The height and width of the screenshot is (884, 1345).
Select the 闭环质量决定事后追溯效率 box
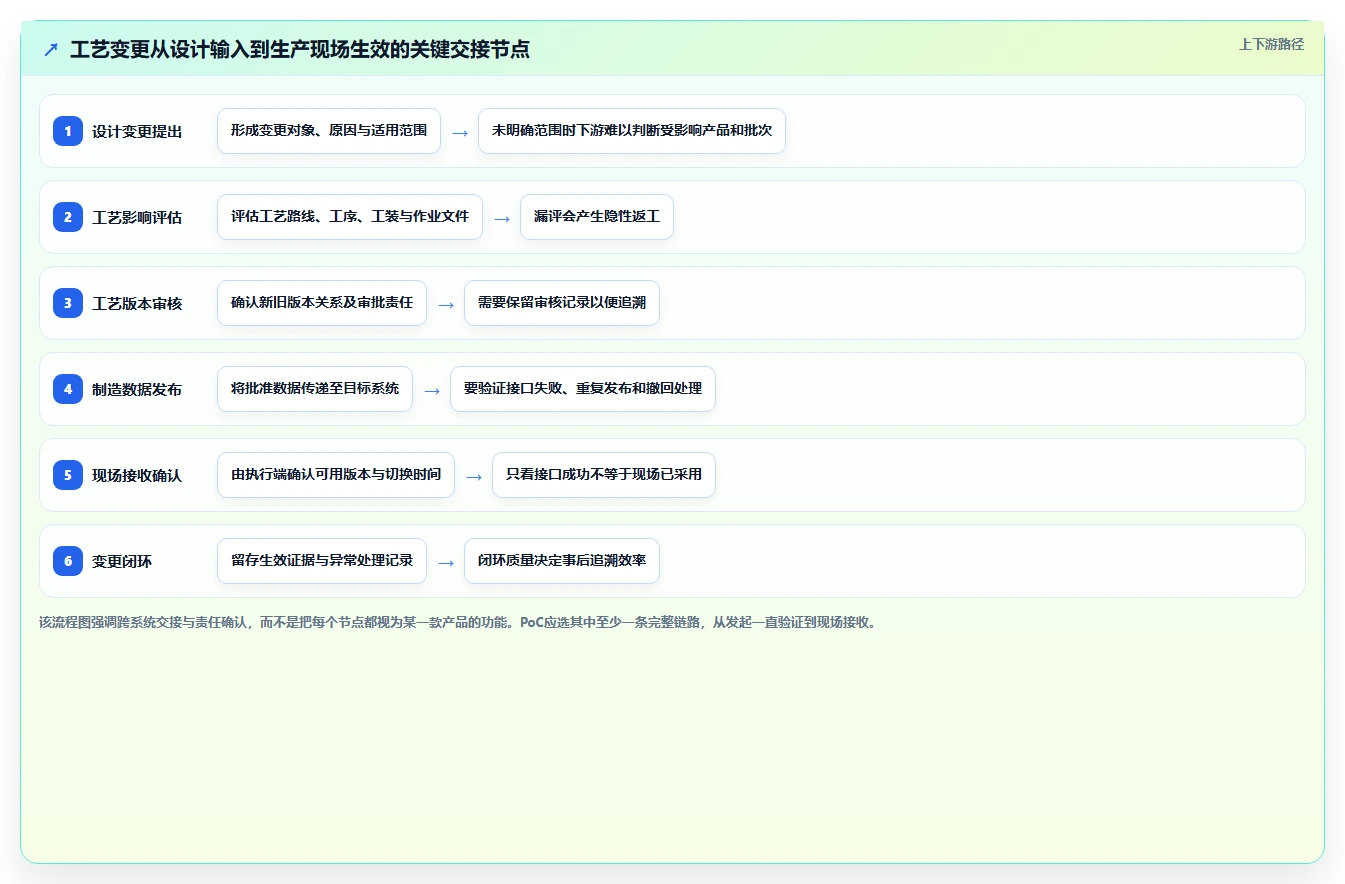click(x=562, y=561)
